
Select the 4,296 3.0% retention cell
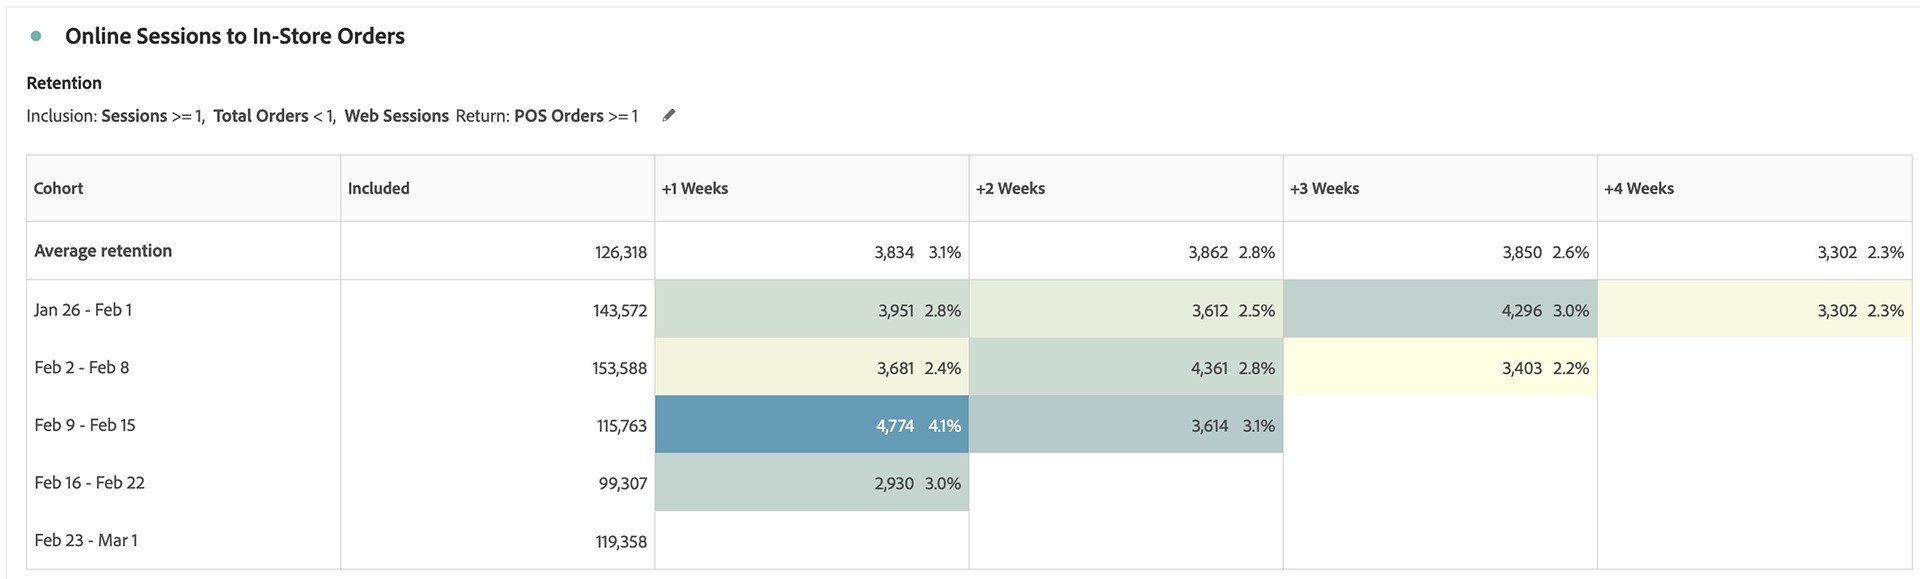(x=1440, y=310)
